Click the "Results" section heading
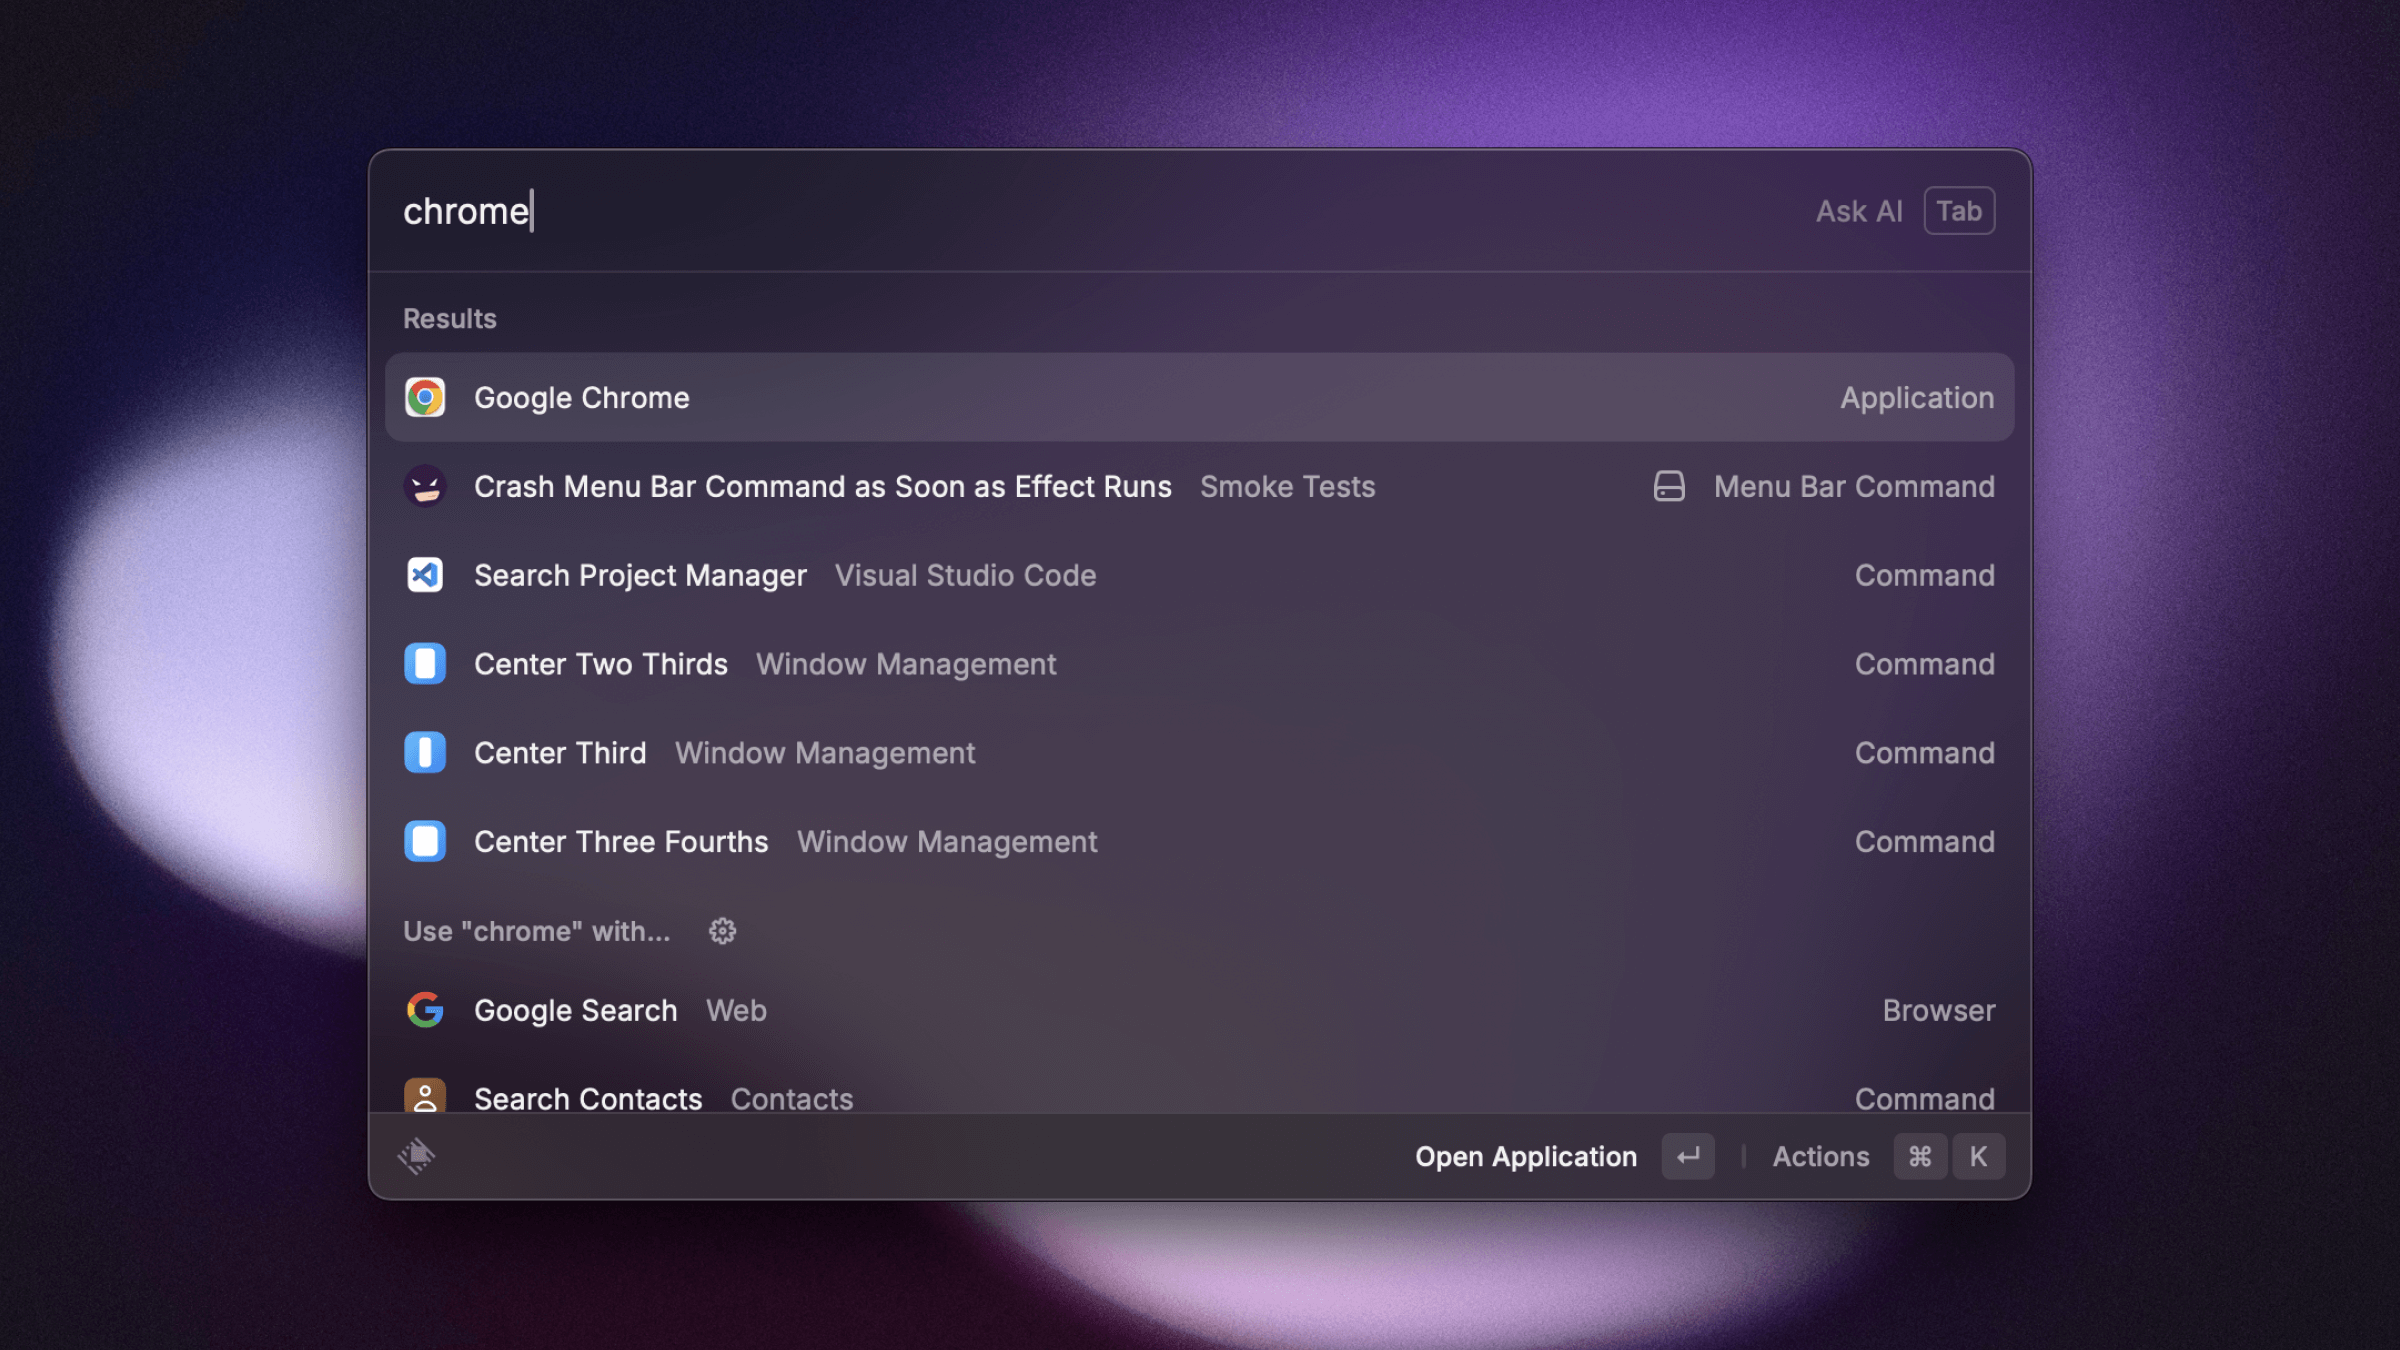This screenshot has width=2400, height=1350. click(450, 319)
